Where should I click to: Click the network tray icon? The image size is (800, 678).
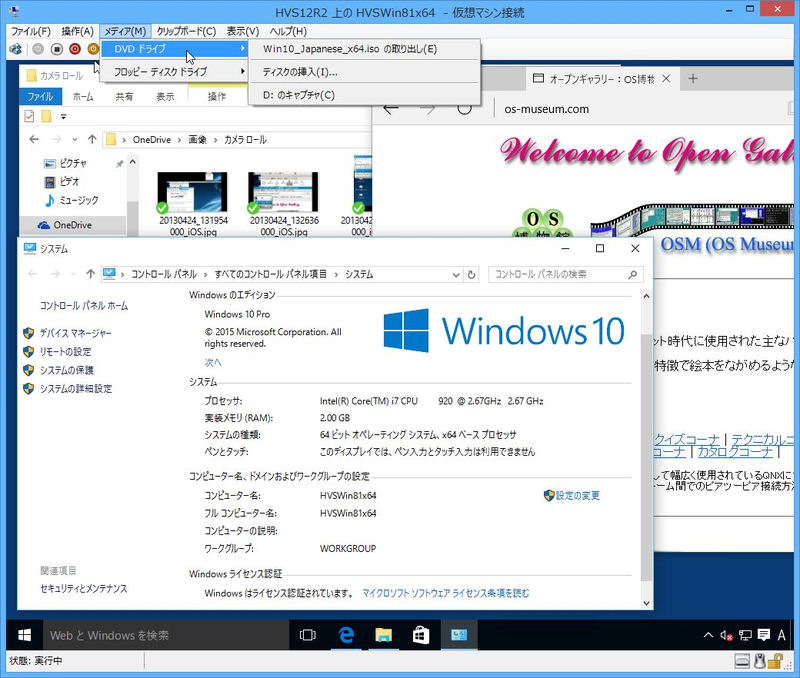coord(745,635)
